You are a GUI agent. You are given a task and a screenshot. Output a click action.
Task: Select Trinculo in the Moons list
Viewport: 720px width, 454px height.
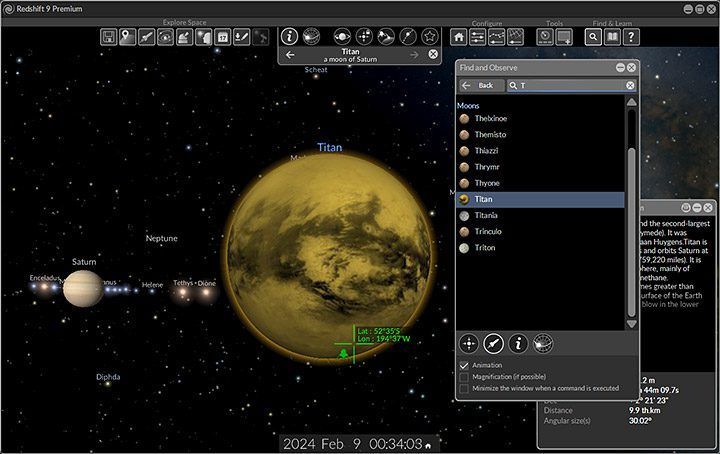click(540, 231)
